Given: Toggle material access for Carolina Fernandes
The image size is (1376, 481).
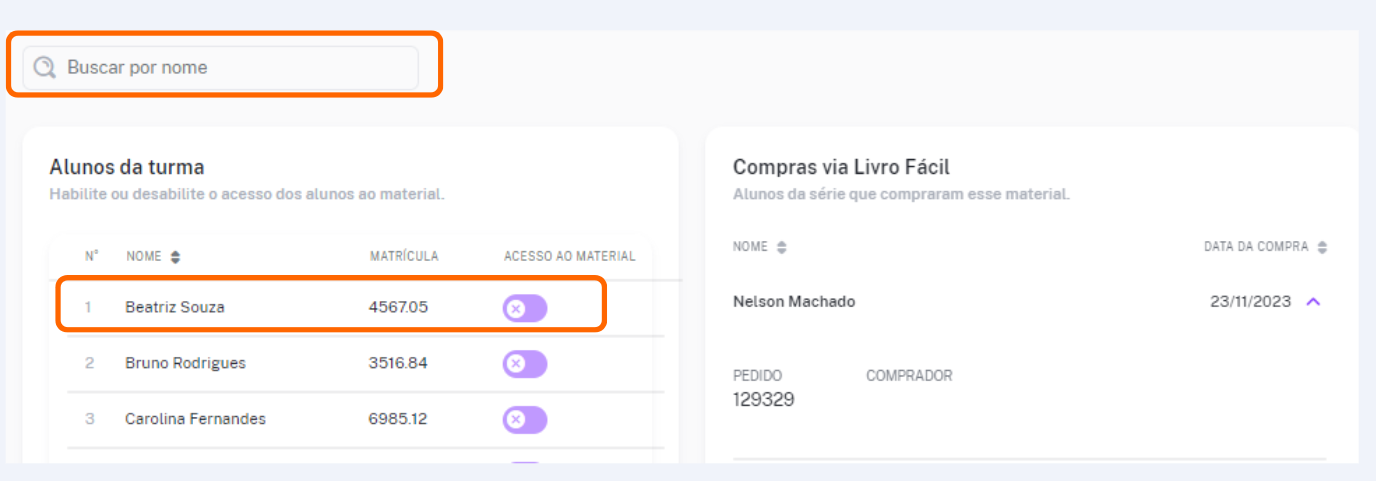Looking at the screenshot, I should tap(525, 420).
